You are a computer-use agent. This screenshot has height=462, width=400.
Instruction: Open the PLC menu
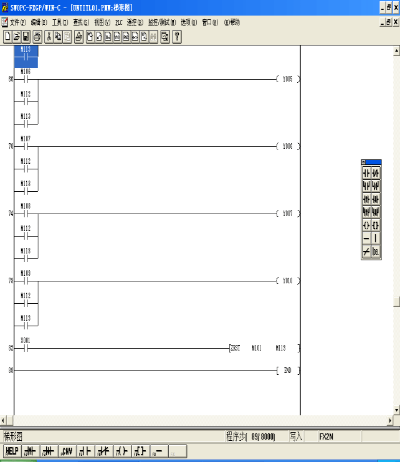coord(119,22)
